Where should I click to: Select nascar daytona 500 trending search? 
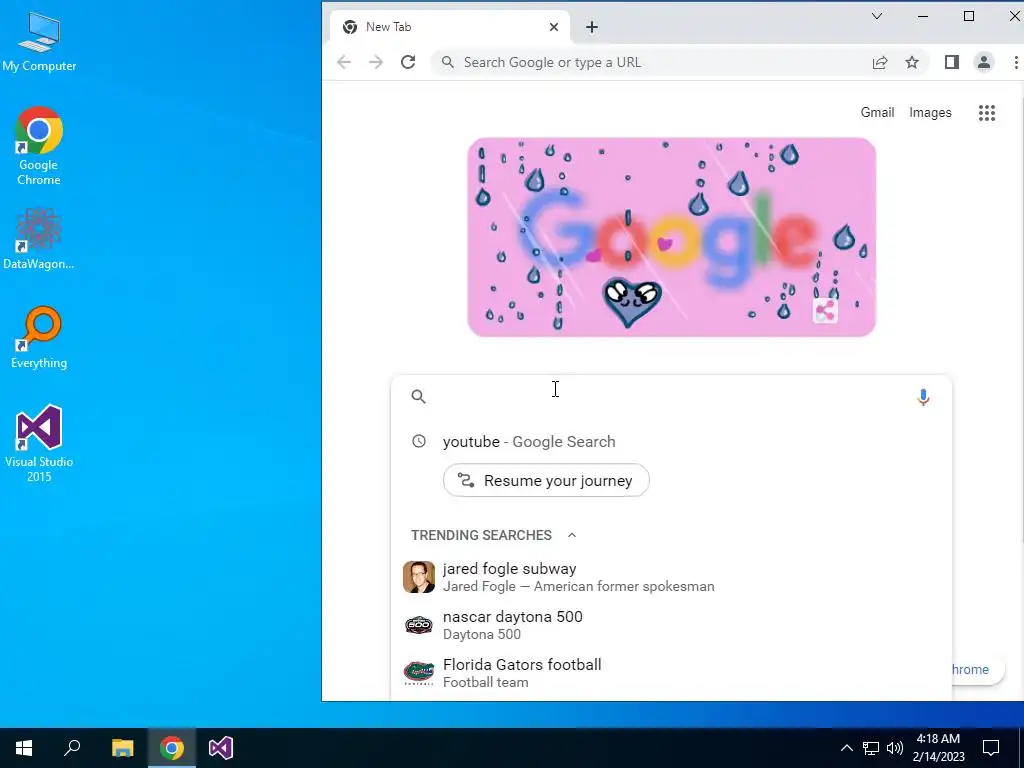pyautogui.click(x=671, y=625)
